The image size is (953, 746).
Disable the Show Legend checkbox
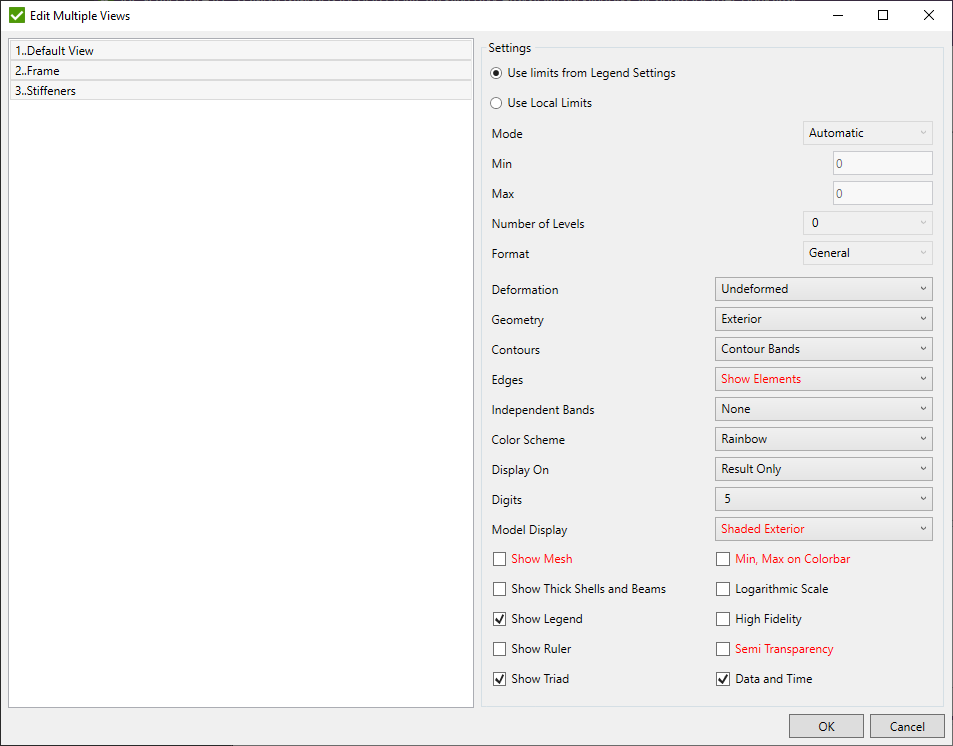[x=499, y=618]
